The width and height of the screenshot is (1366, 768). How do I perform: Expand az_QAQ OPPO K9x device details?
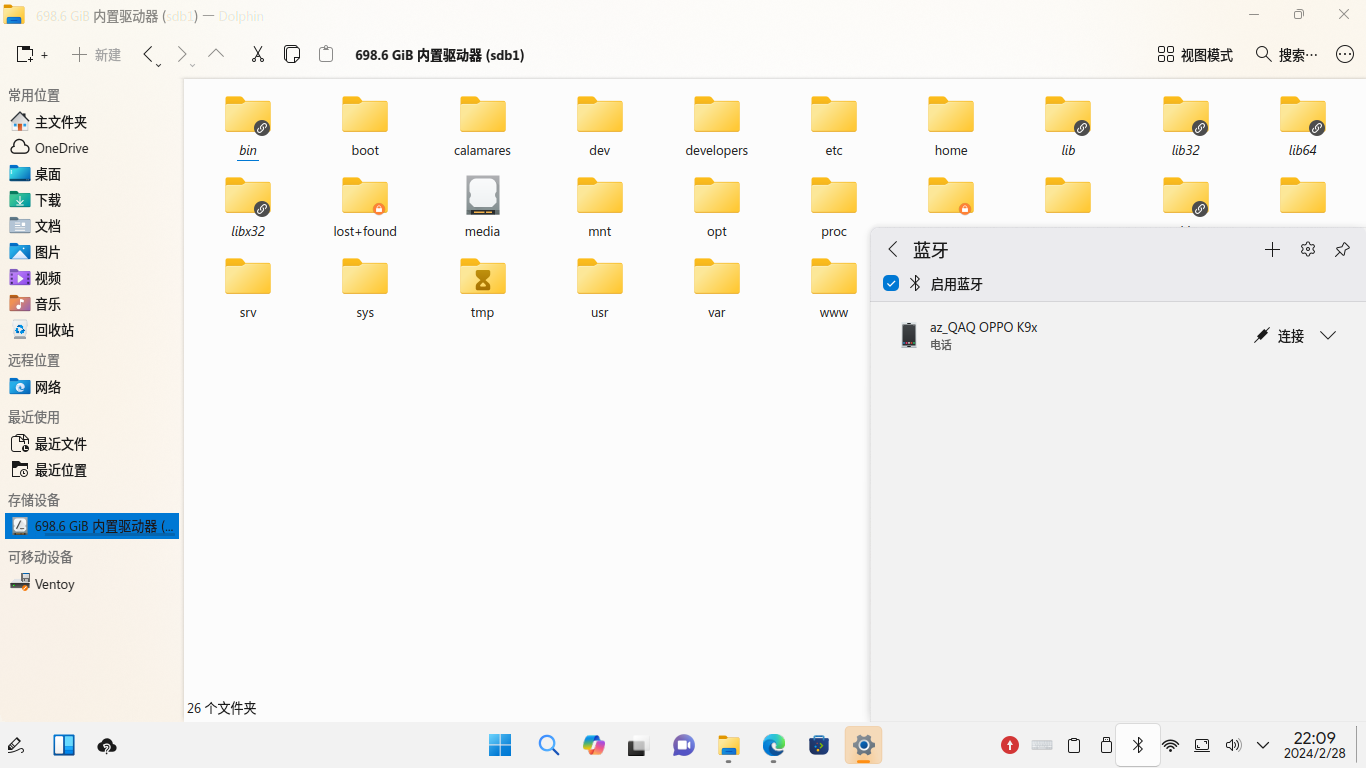1328,336
